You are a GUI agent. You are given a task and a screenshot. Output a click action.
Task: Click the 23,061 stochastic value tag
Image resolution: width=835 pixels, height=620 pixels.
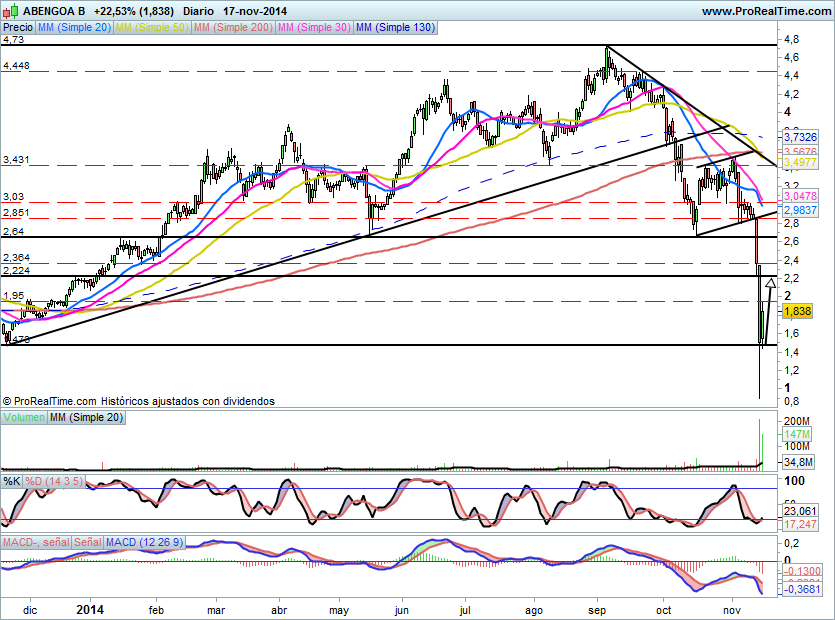(x=800, y=511)
